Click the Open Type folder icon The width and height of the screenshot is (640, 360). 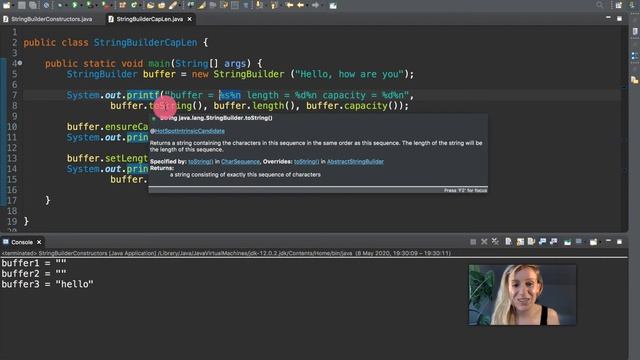pyautogui.click(x=150, y=5)
